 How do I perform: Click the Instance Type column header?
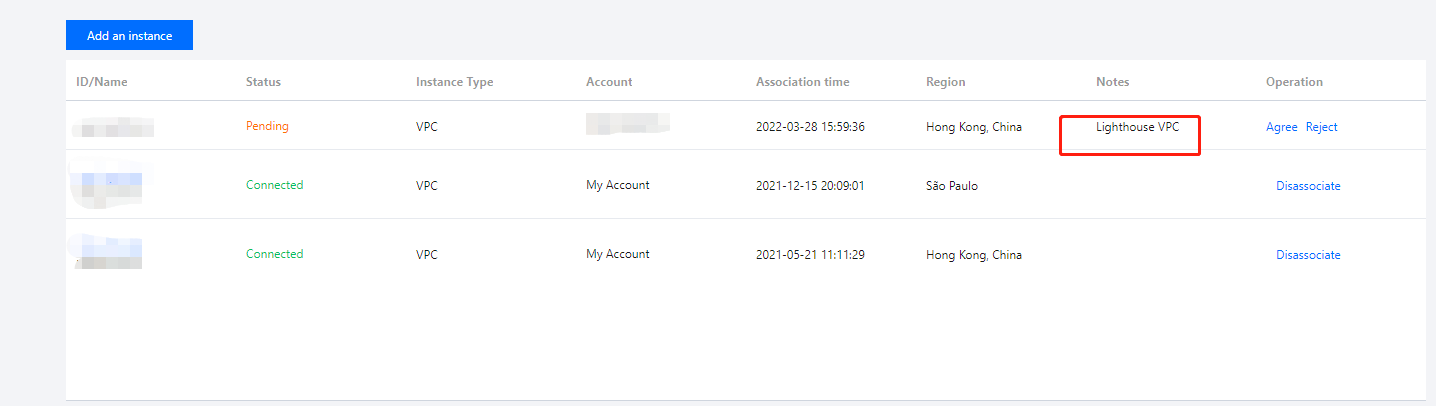454,82
